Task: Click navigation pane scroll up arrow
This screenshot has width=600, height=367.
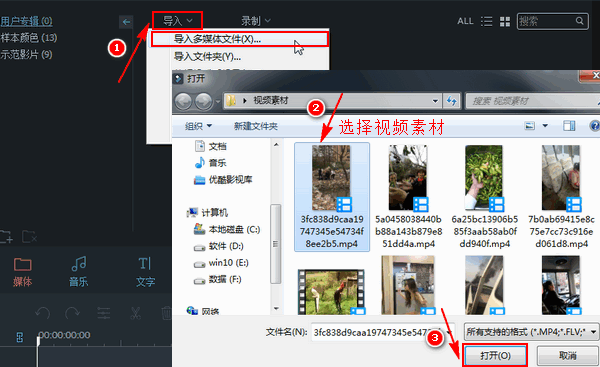Action: 276,145
